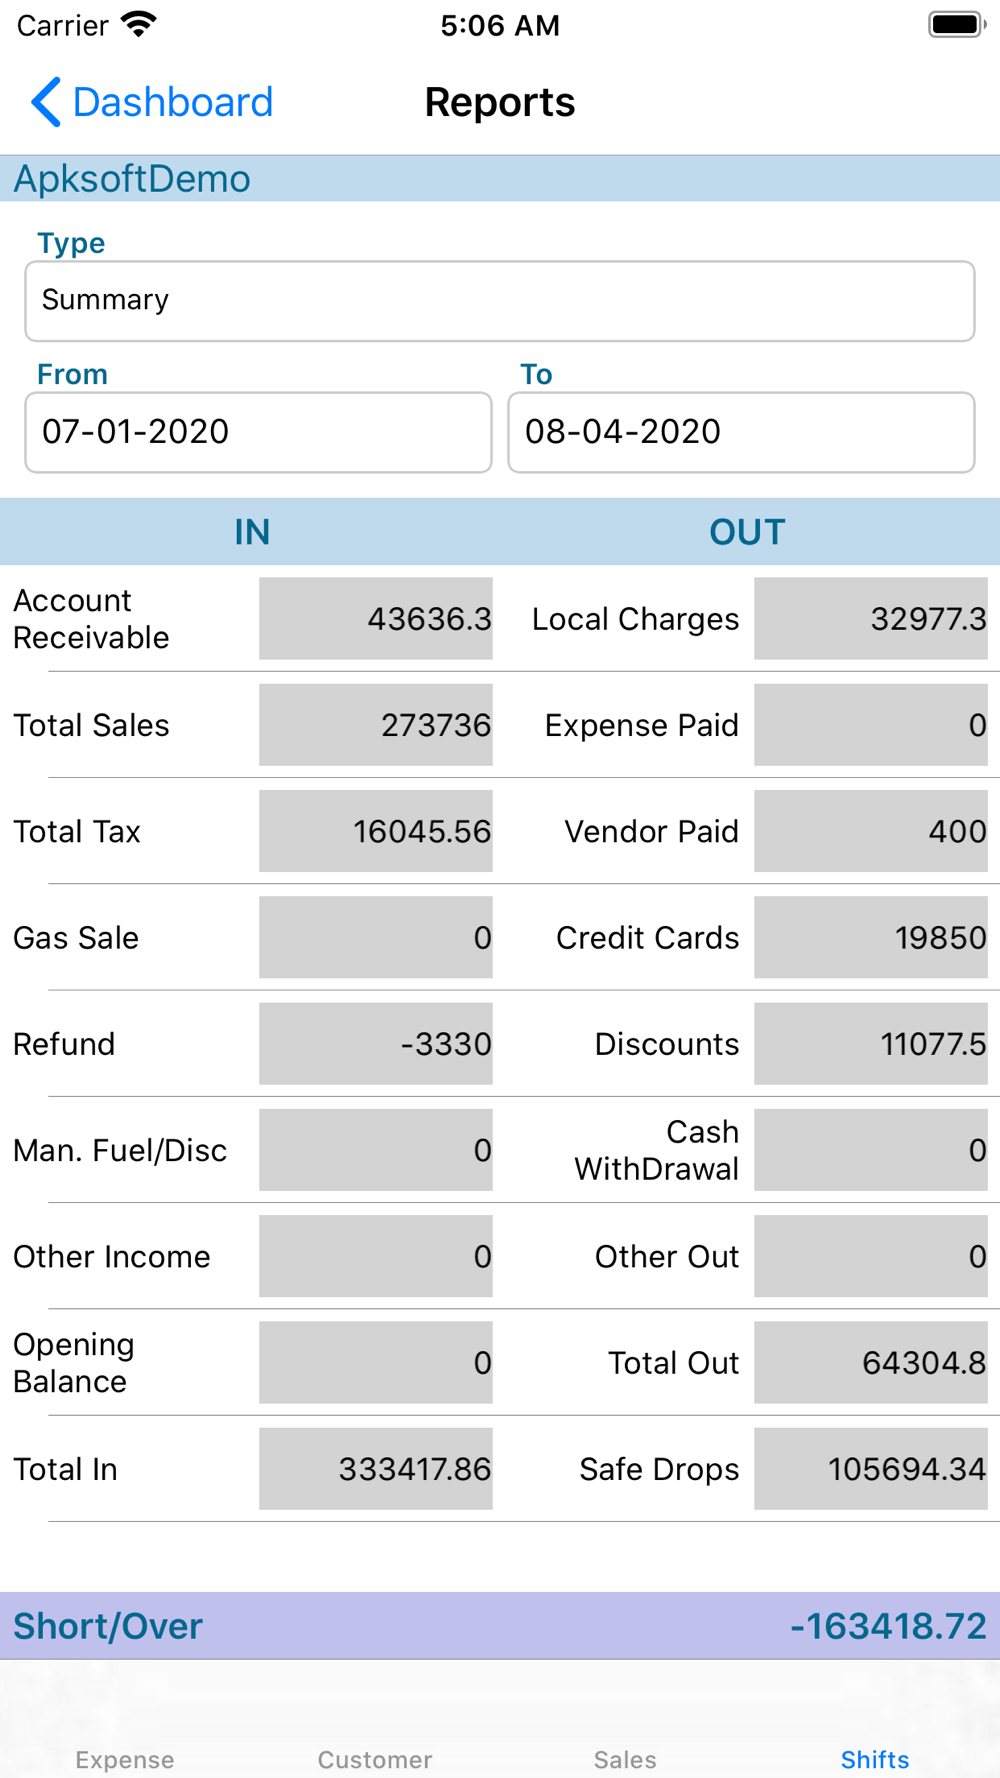This screenshot has height=1778, width=1000.
Task: Tap the Discounts value 11077.5
Action: pyautogui.click(x=871, y=1043)
